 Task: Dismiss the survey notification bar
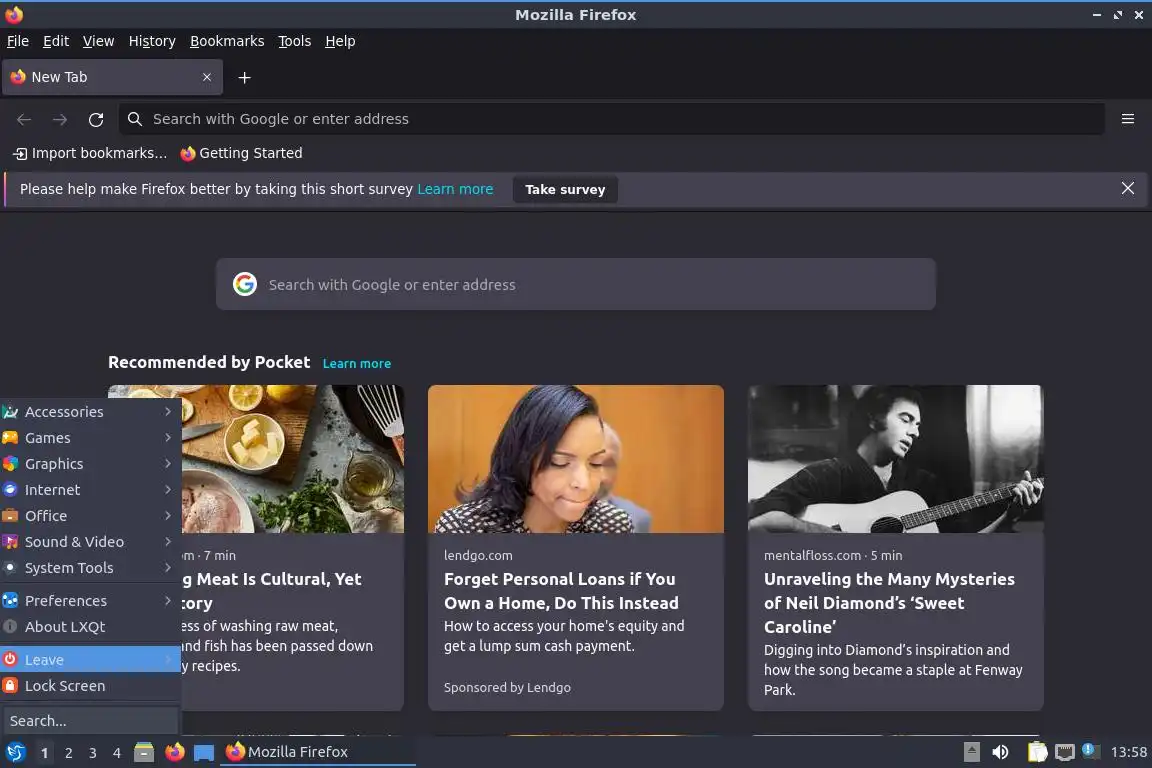1128,189
